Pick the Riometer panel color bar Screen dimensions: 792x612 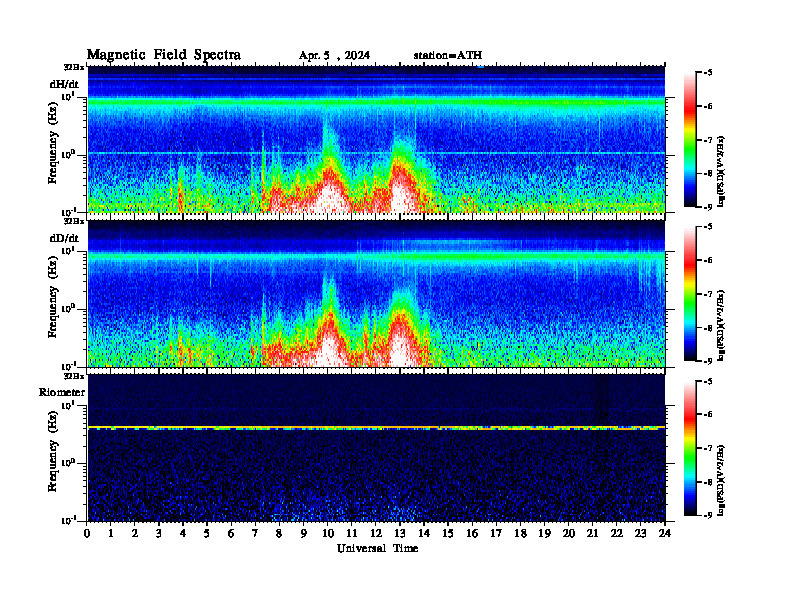689,448
